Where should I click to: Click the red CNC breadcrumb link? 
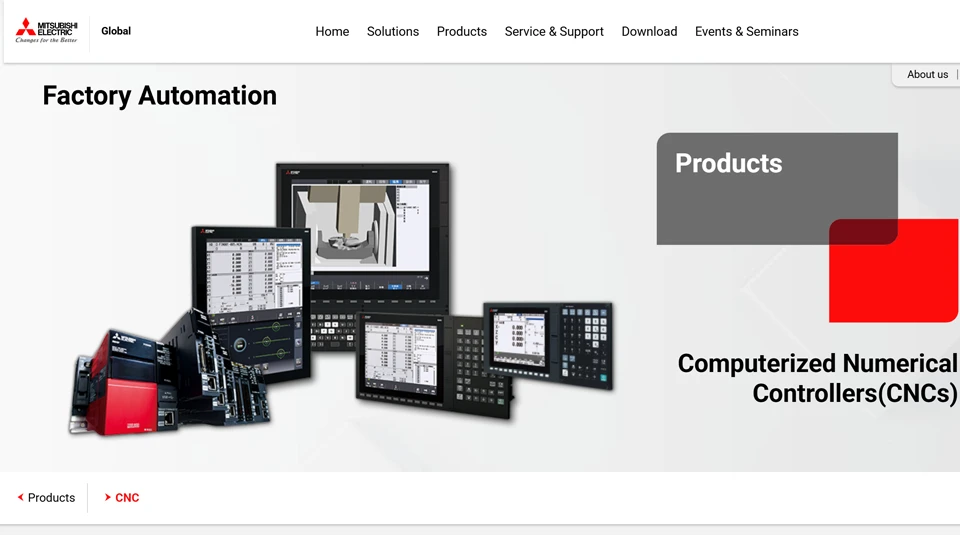click(x=127, y=498)
